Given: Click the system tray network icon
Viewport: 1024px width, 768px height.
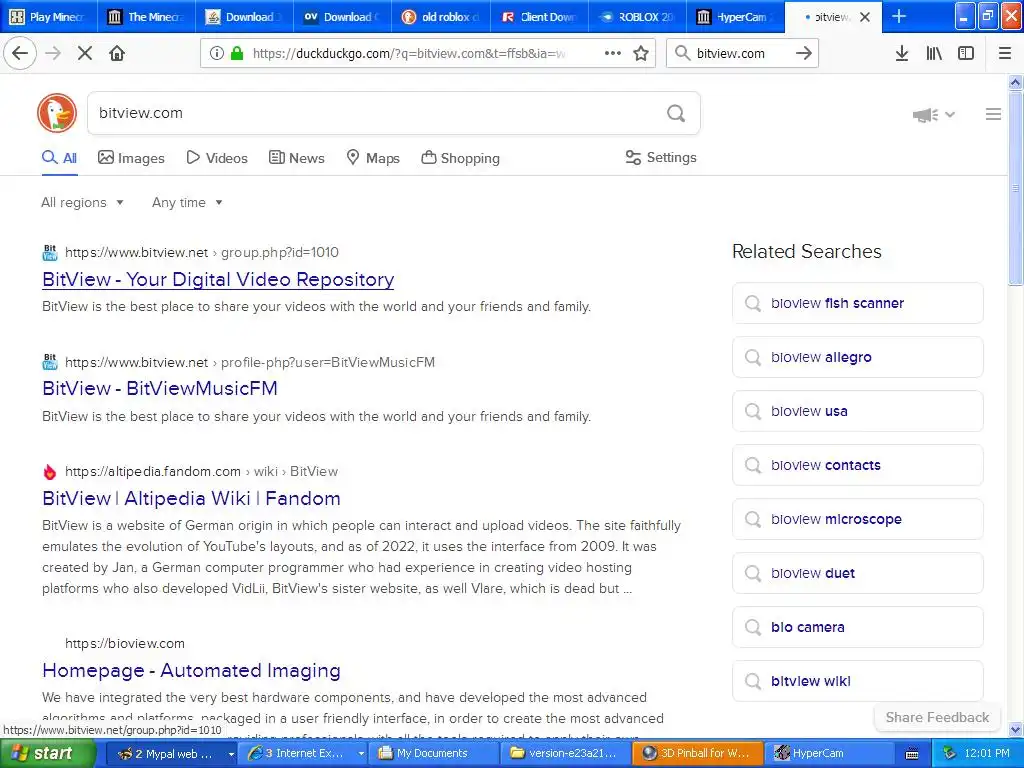Looking at the screenshot, I should coord(950,753).
